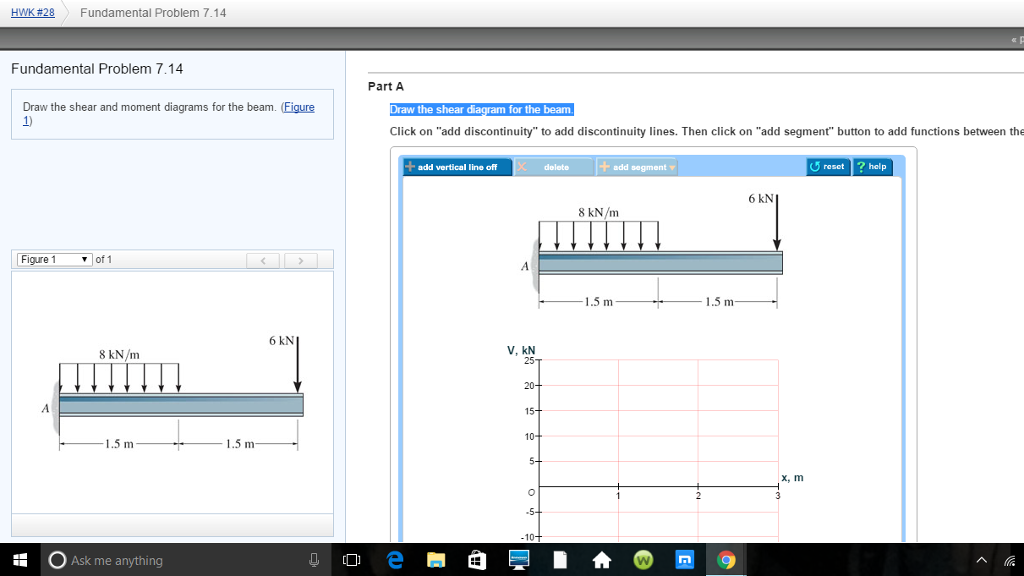
Task: Click the Ask me anything search box
Action: point(170,560)
